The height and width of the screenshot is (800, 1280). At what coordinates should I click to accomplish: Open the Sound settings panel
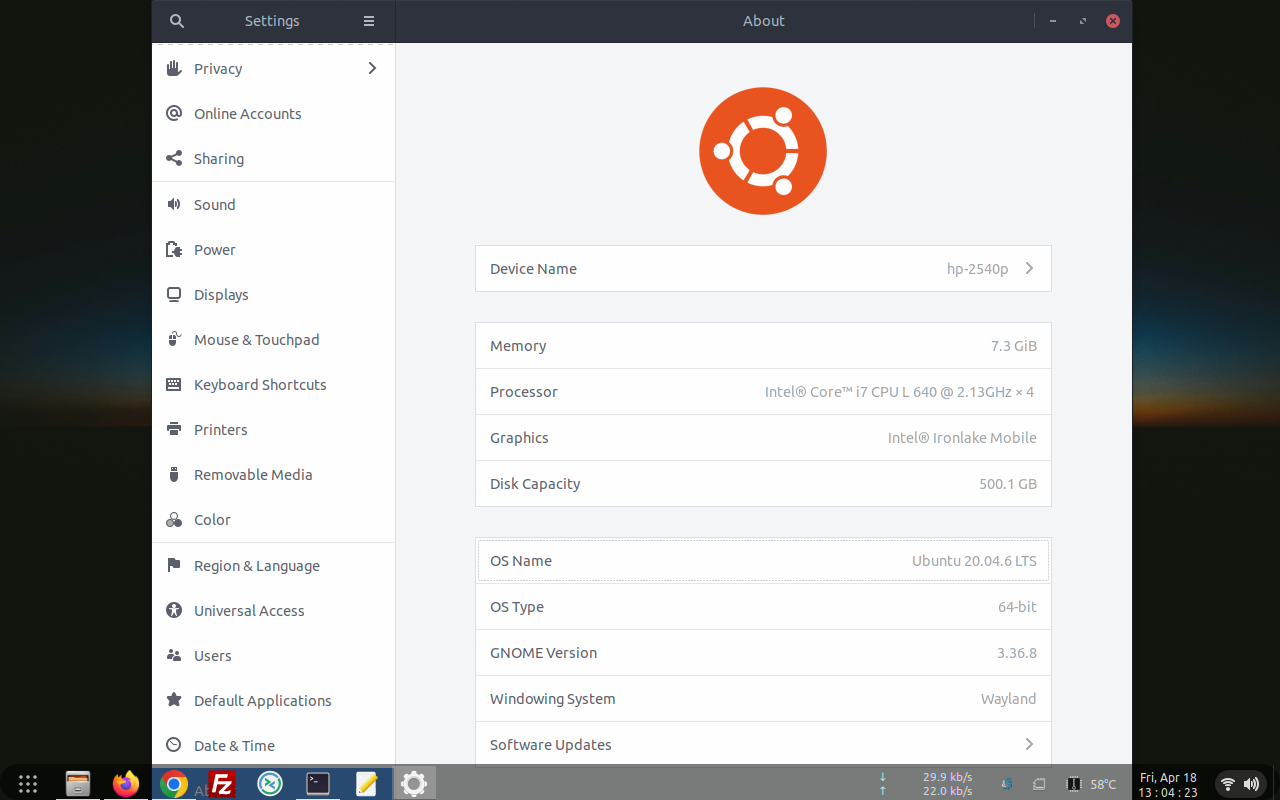pyautogui.click(x=273, y=204)
